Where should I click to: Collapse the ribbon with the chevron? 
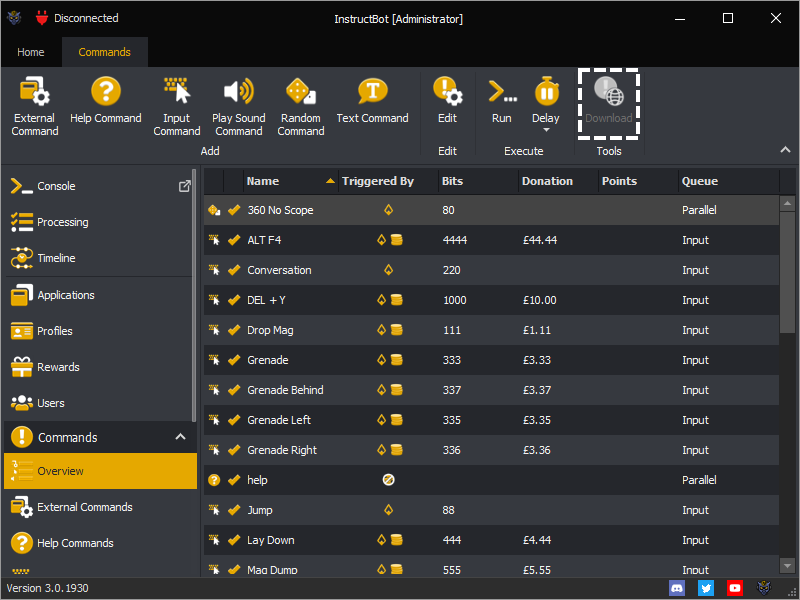pos(785,150)
